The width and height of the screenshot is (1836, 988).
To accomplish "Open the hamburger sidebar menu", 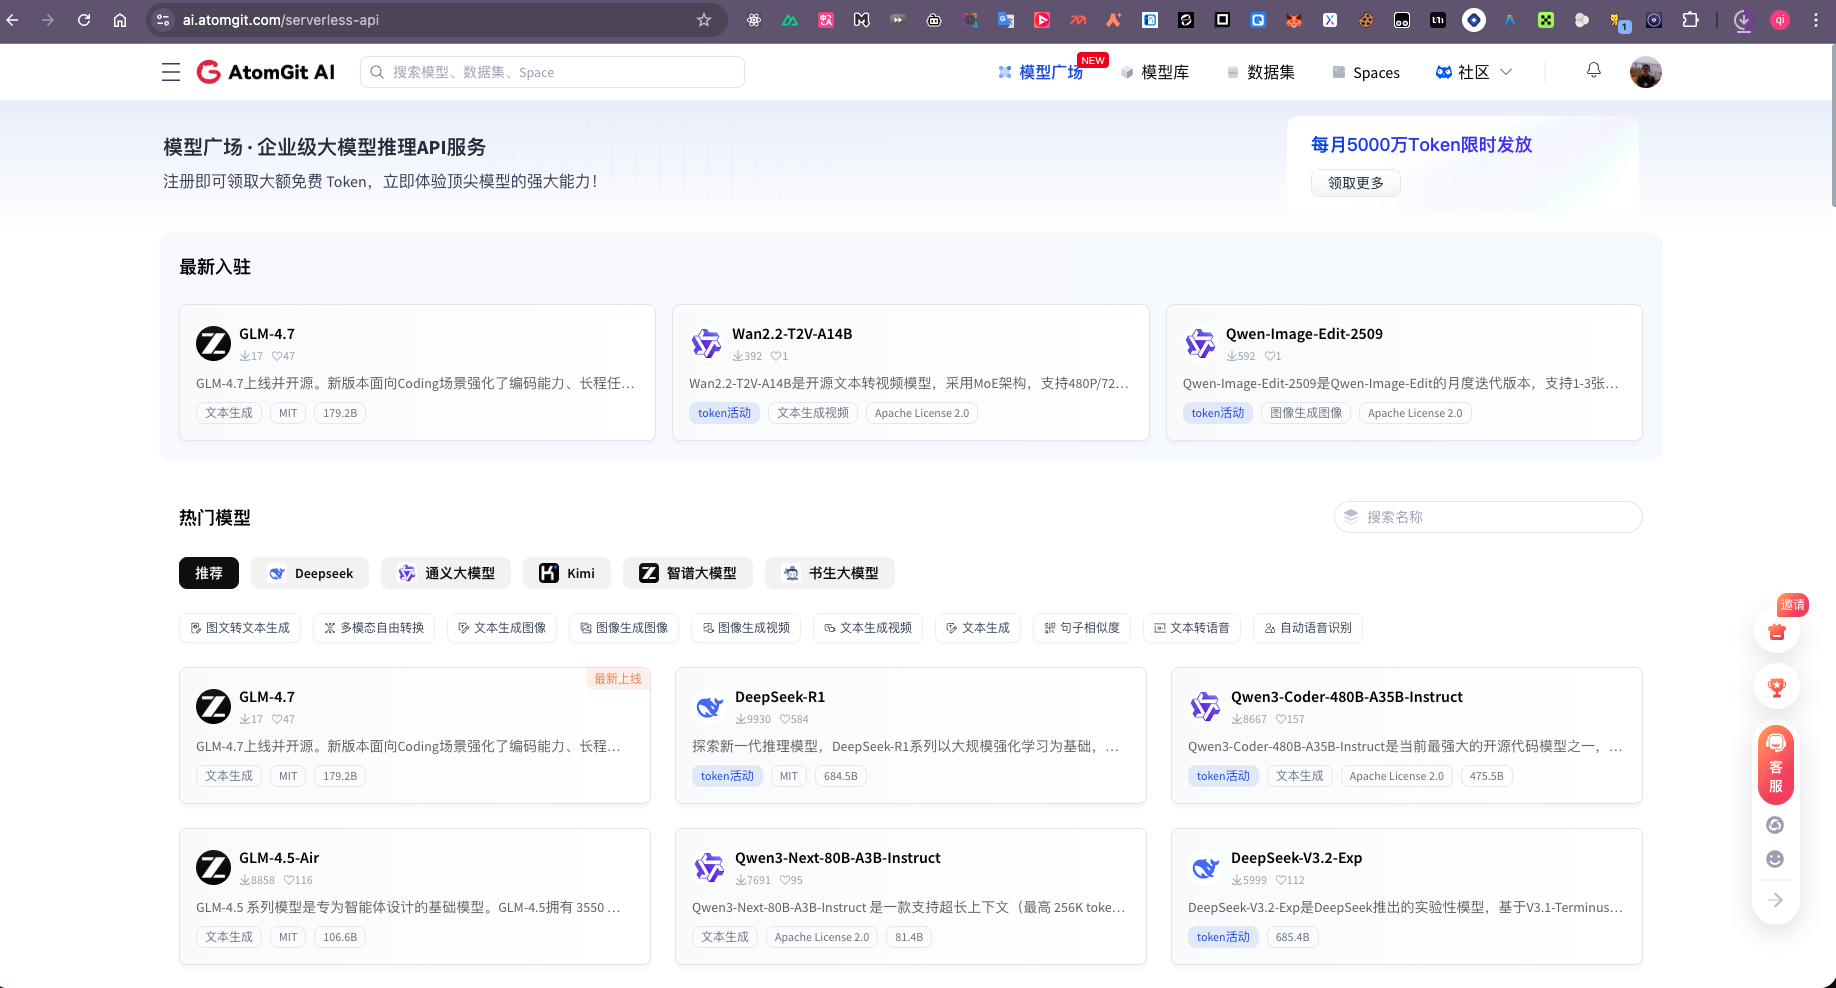I will tap(171, 72).
